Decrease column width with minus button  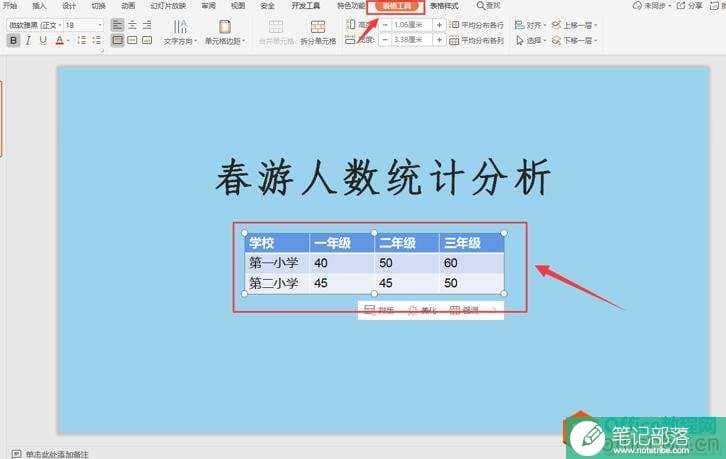[x=385, y=40]
